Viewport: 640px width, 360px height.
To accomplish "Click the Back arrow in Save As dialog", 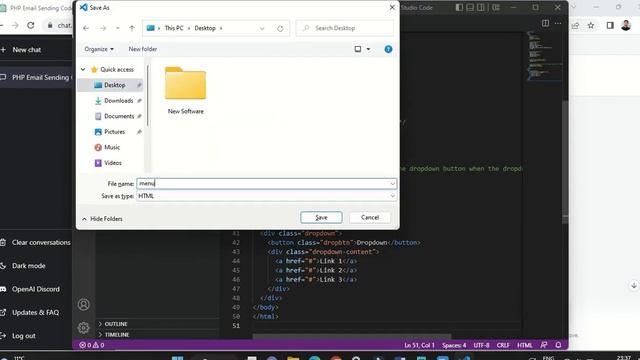I will (86, 28).
